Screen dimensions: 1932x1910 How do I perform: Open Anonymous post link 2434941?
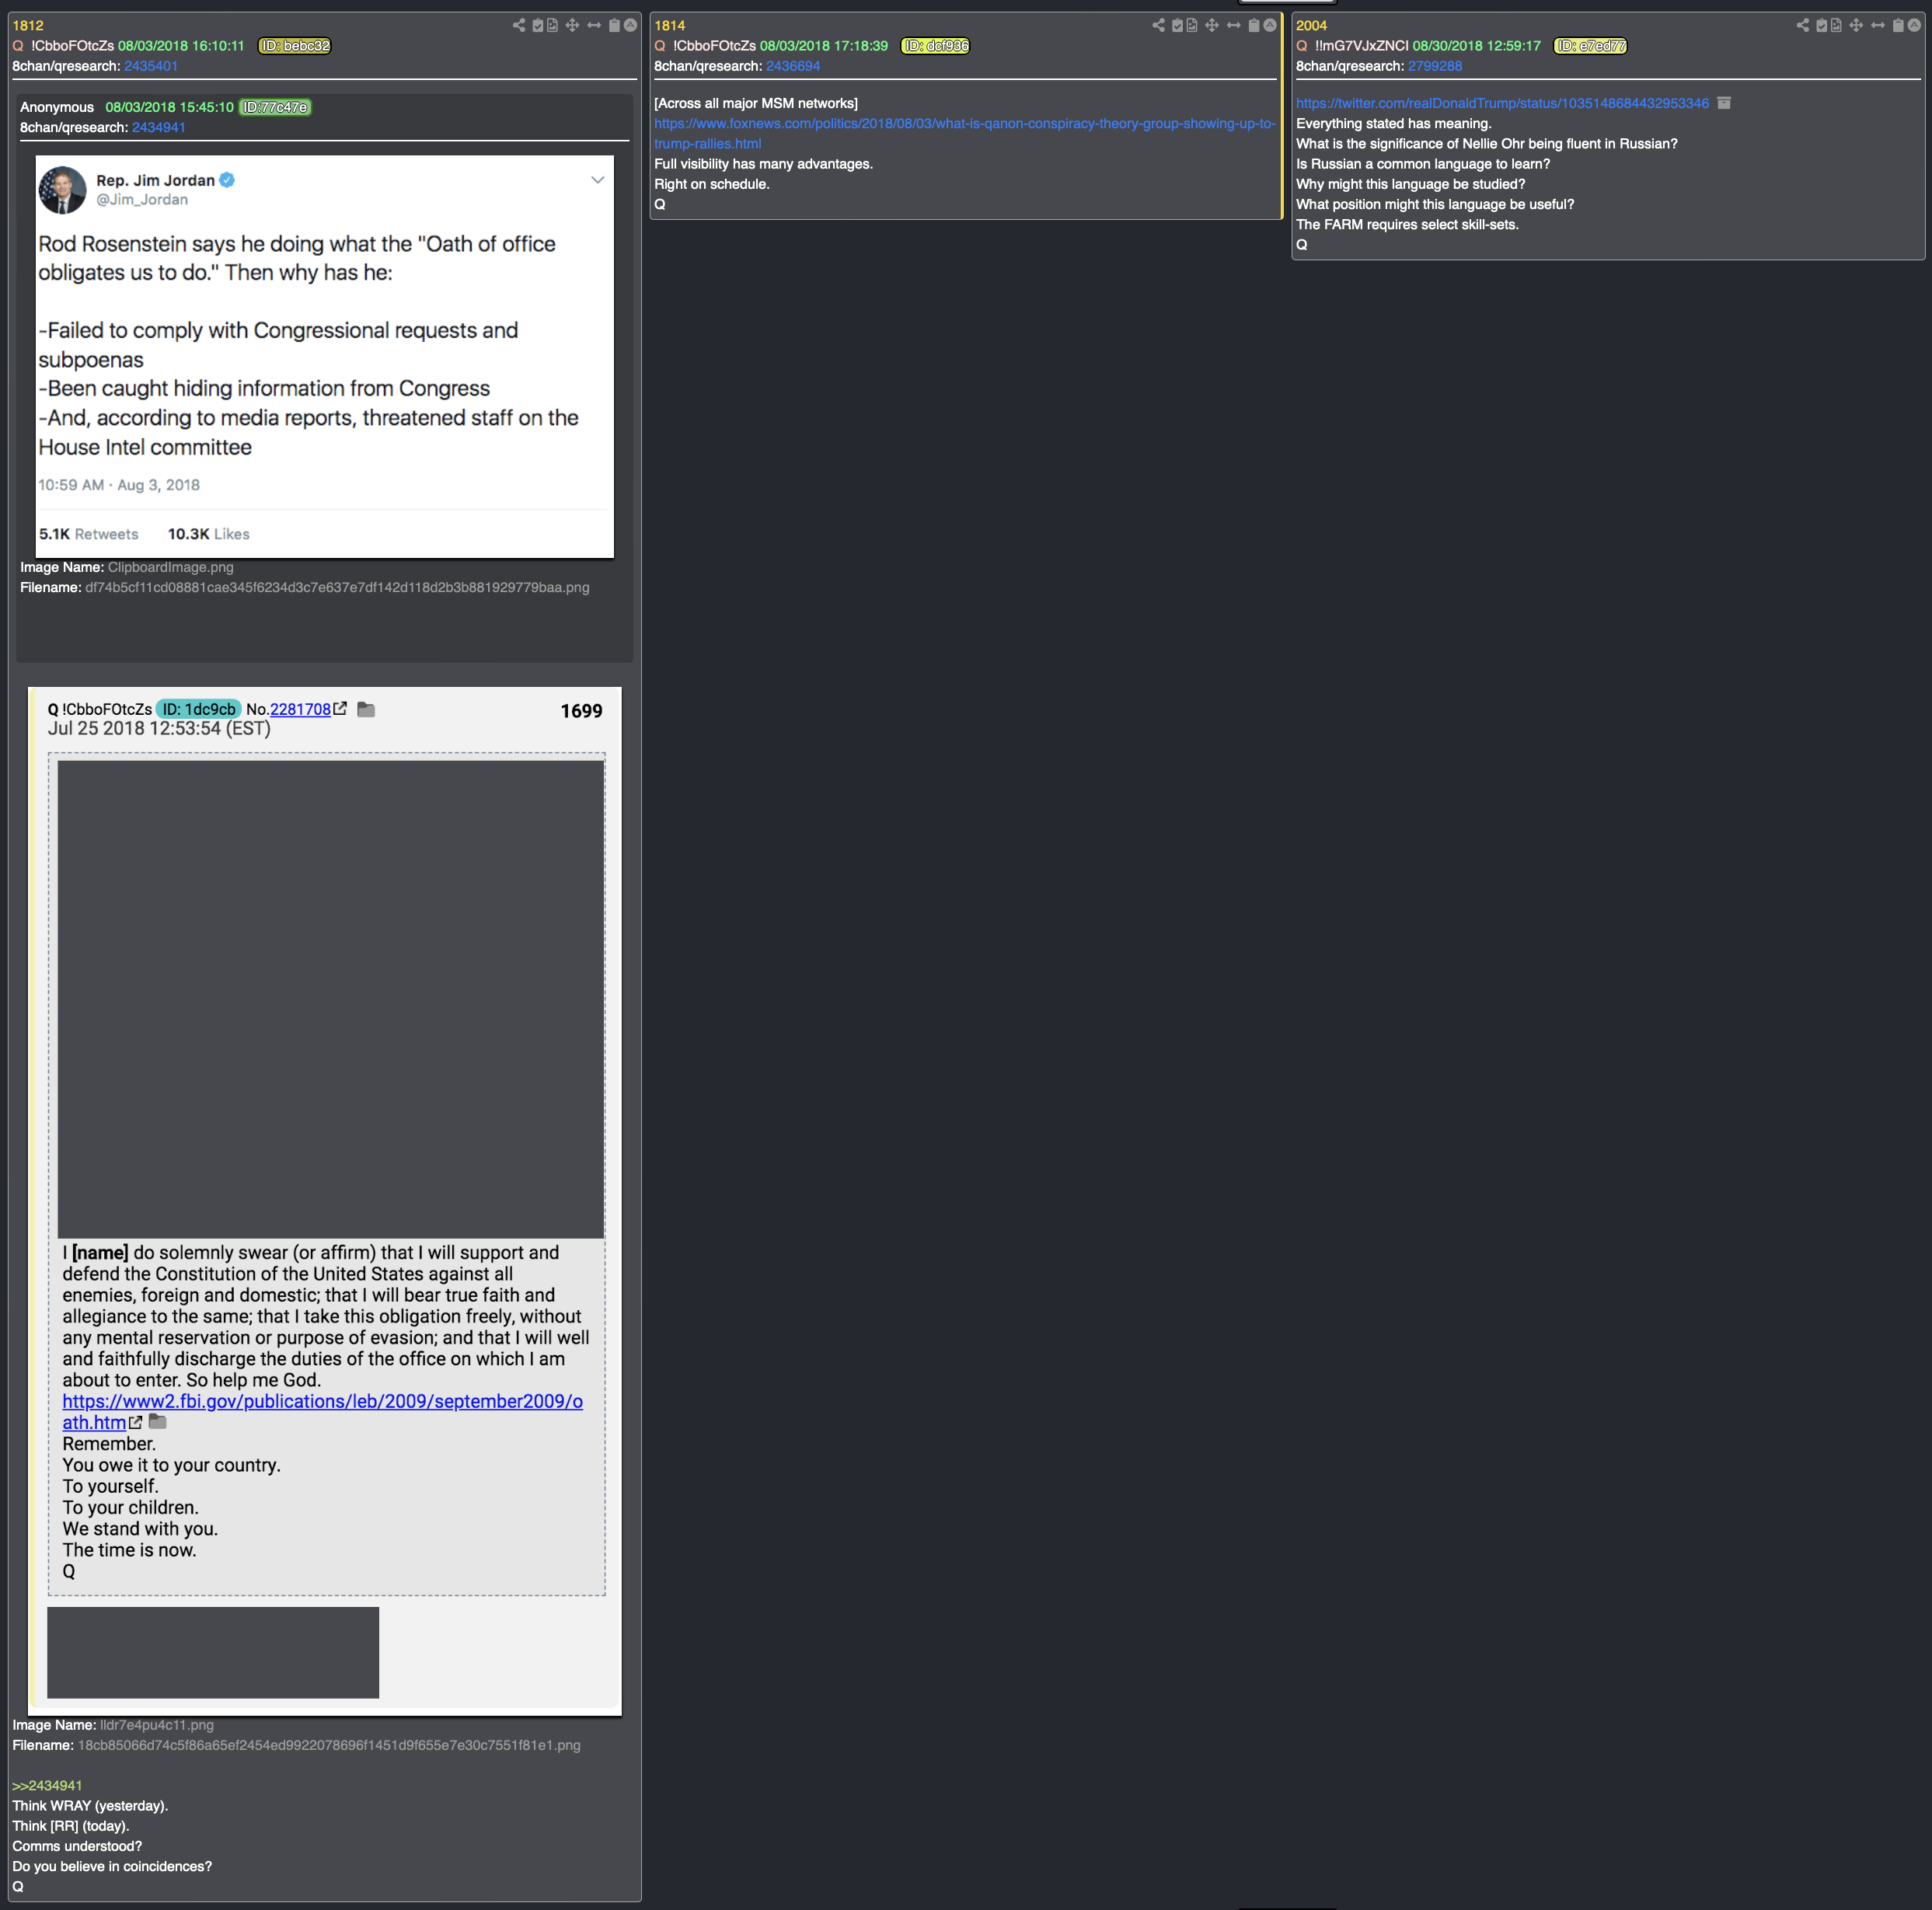(159, 127)
